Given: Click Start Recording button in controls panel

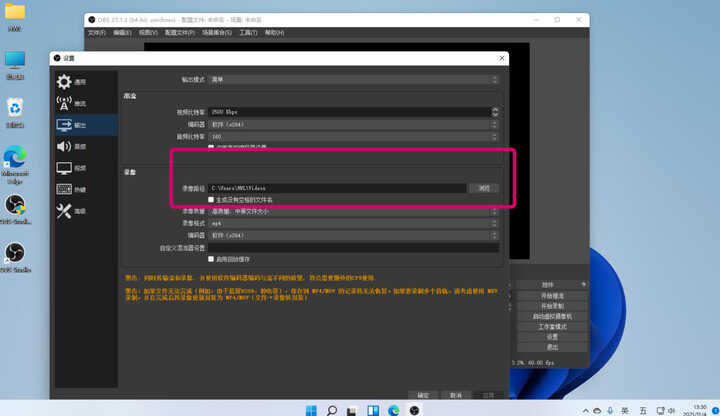Looking at the screenshot, I should pos(552,306).
